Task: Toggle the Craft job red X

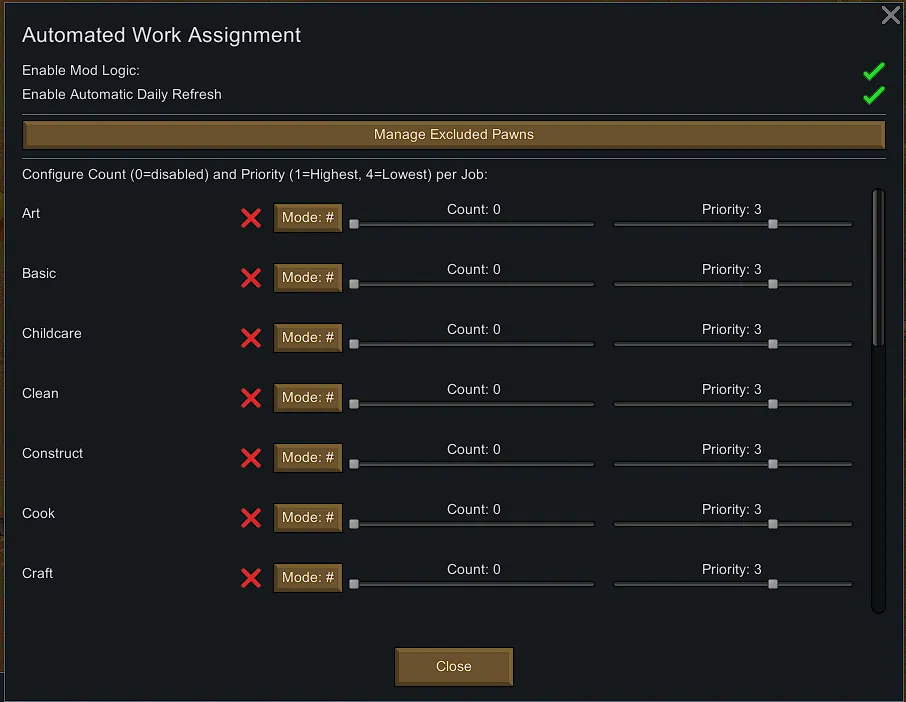Action: [x=251, y=578]
